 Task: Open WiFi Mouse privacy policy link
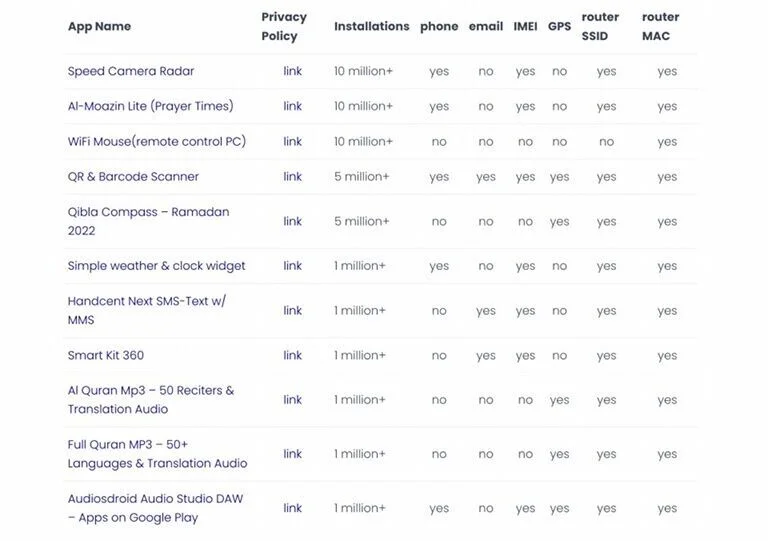coord(292,141)
